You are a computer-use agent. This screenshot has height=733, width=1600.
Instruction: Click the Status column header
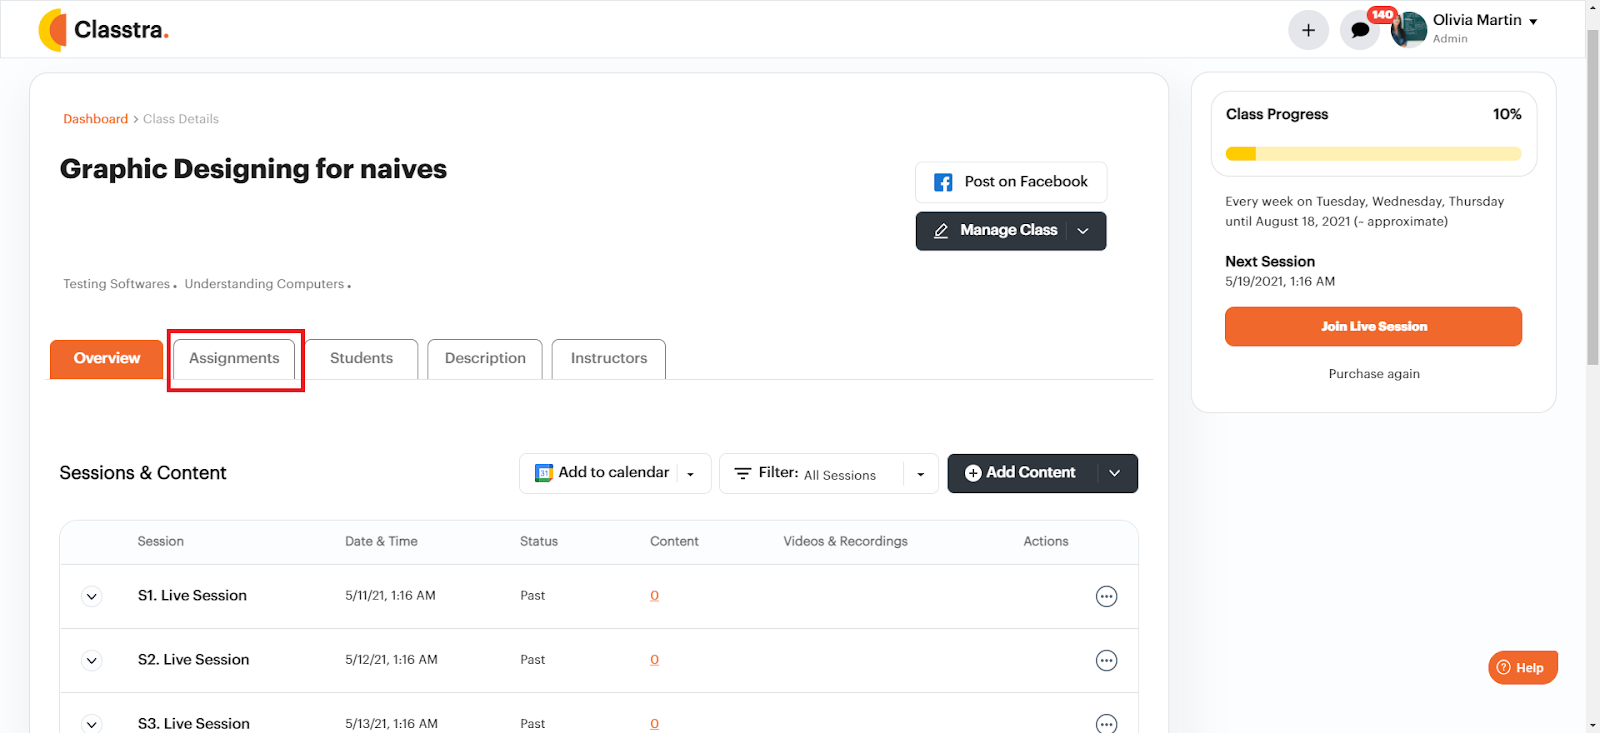(539, 542)
